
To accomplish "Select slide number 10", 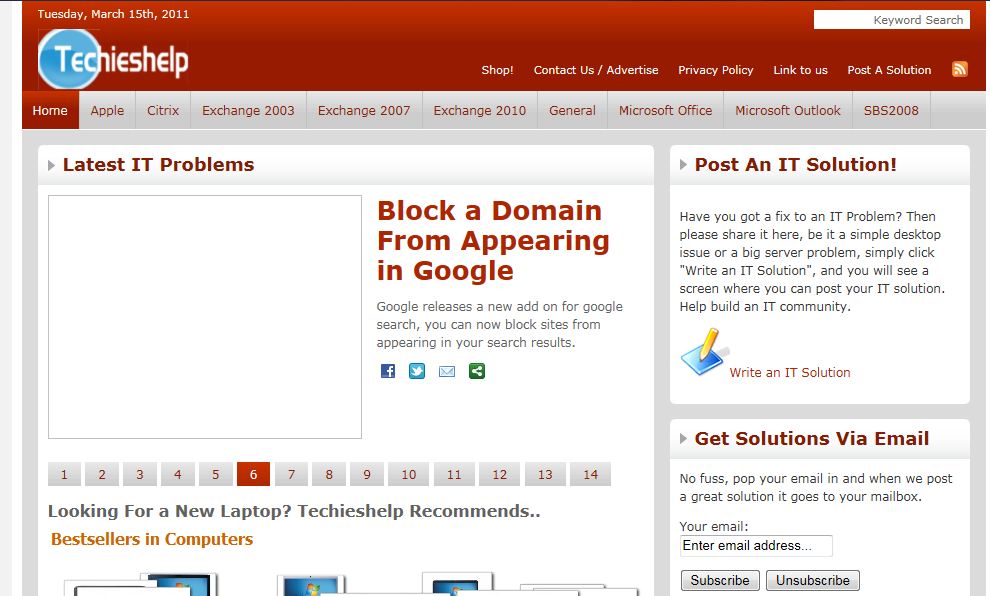I will 409,474.
